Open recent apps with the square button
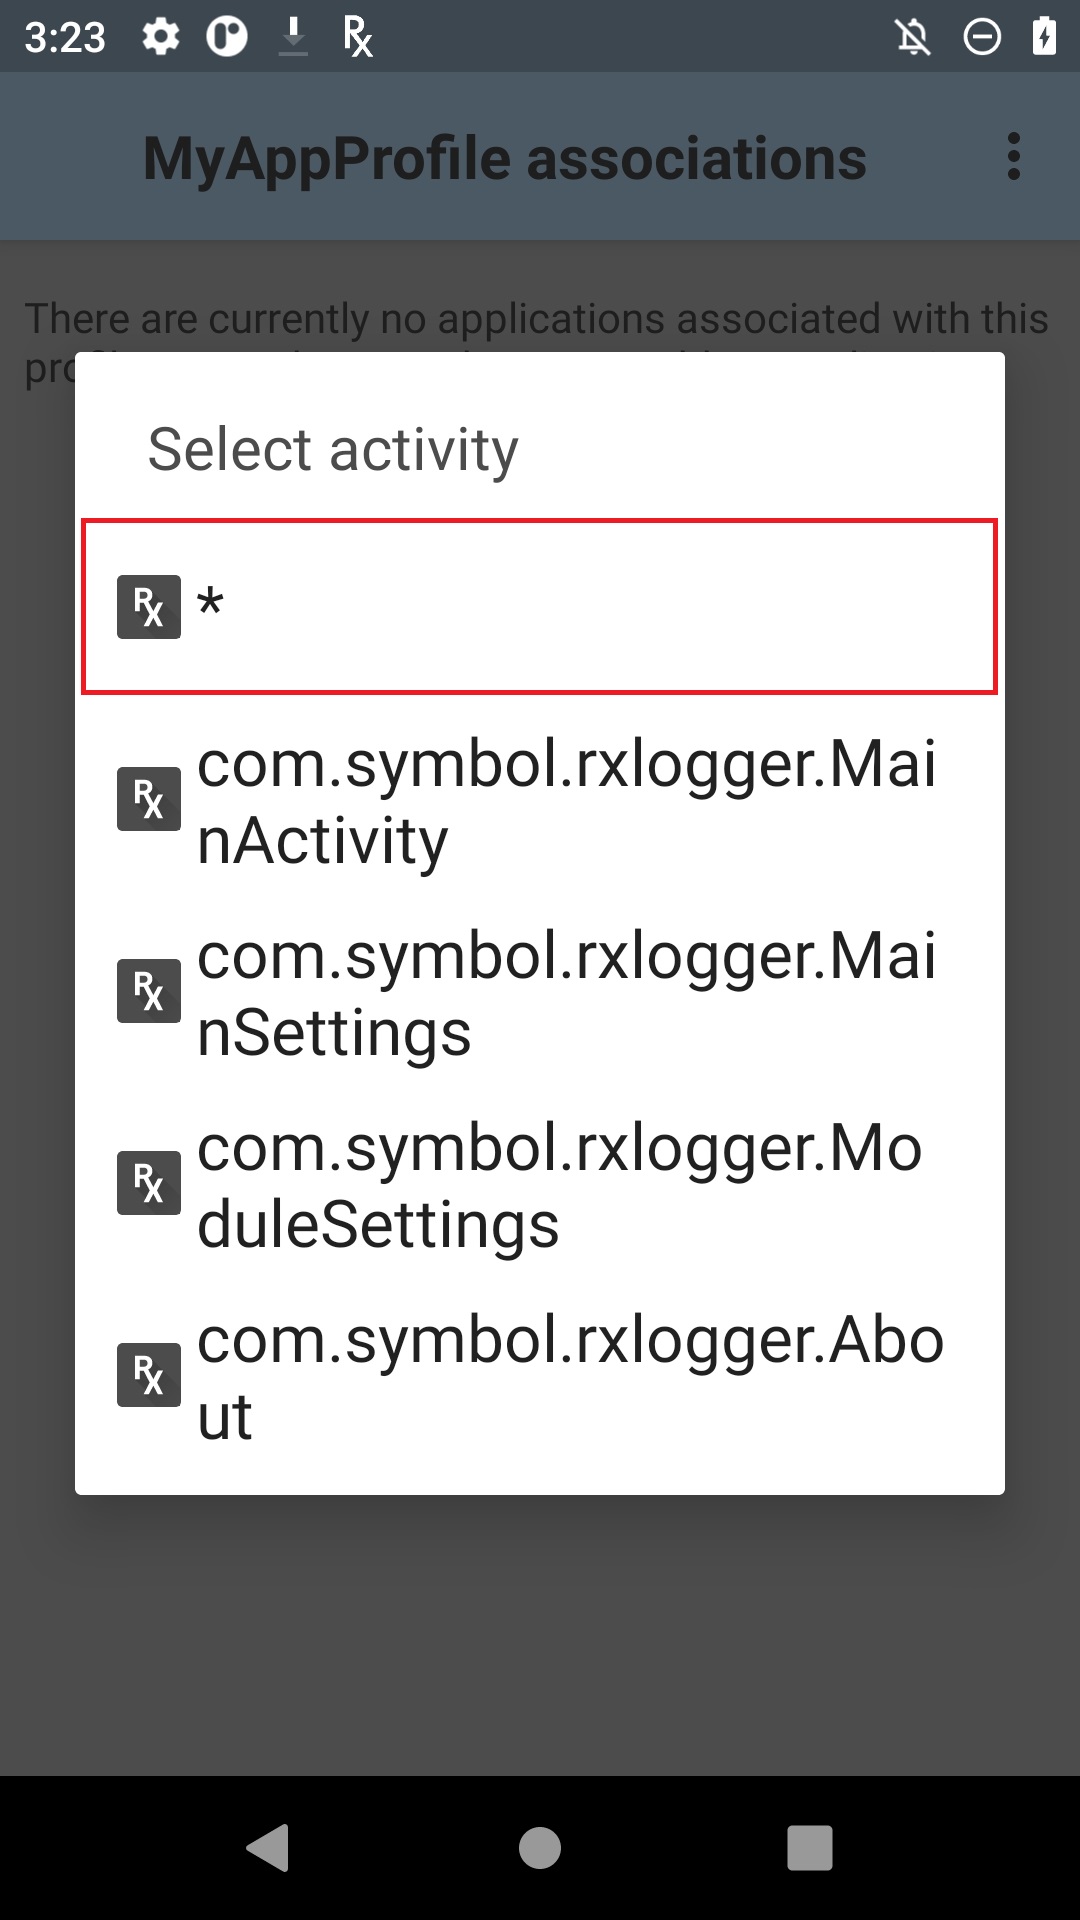Viewport: 1080px width, 1920px height. click(x=810, y=1847)
